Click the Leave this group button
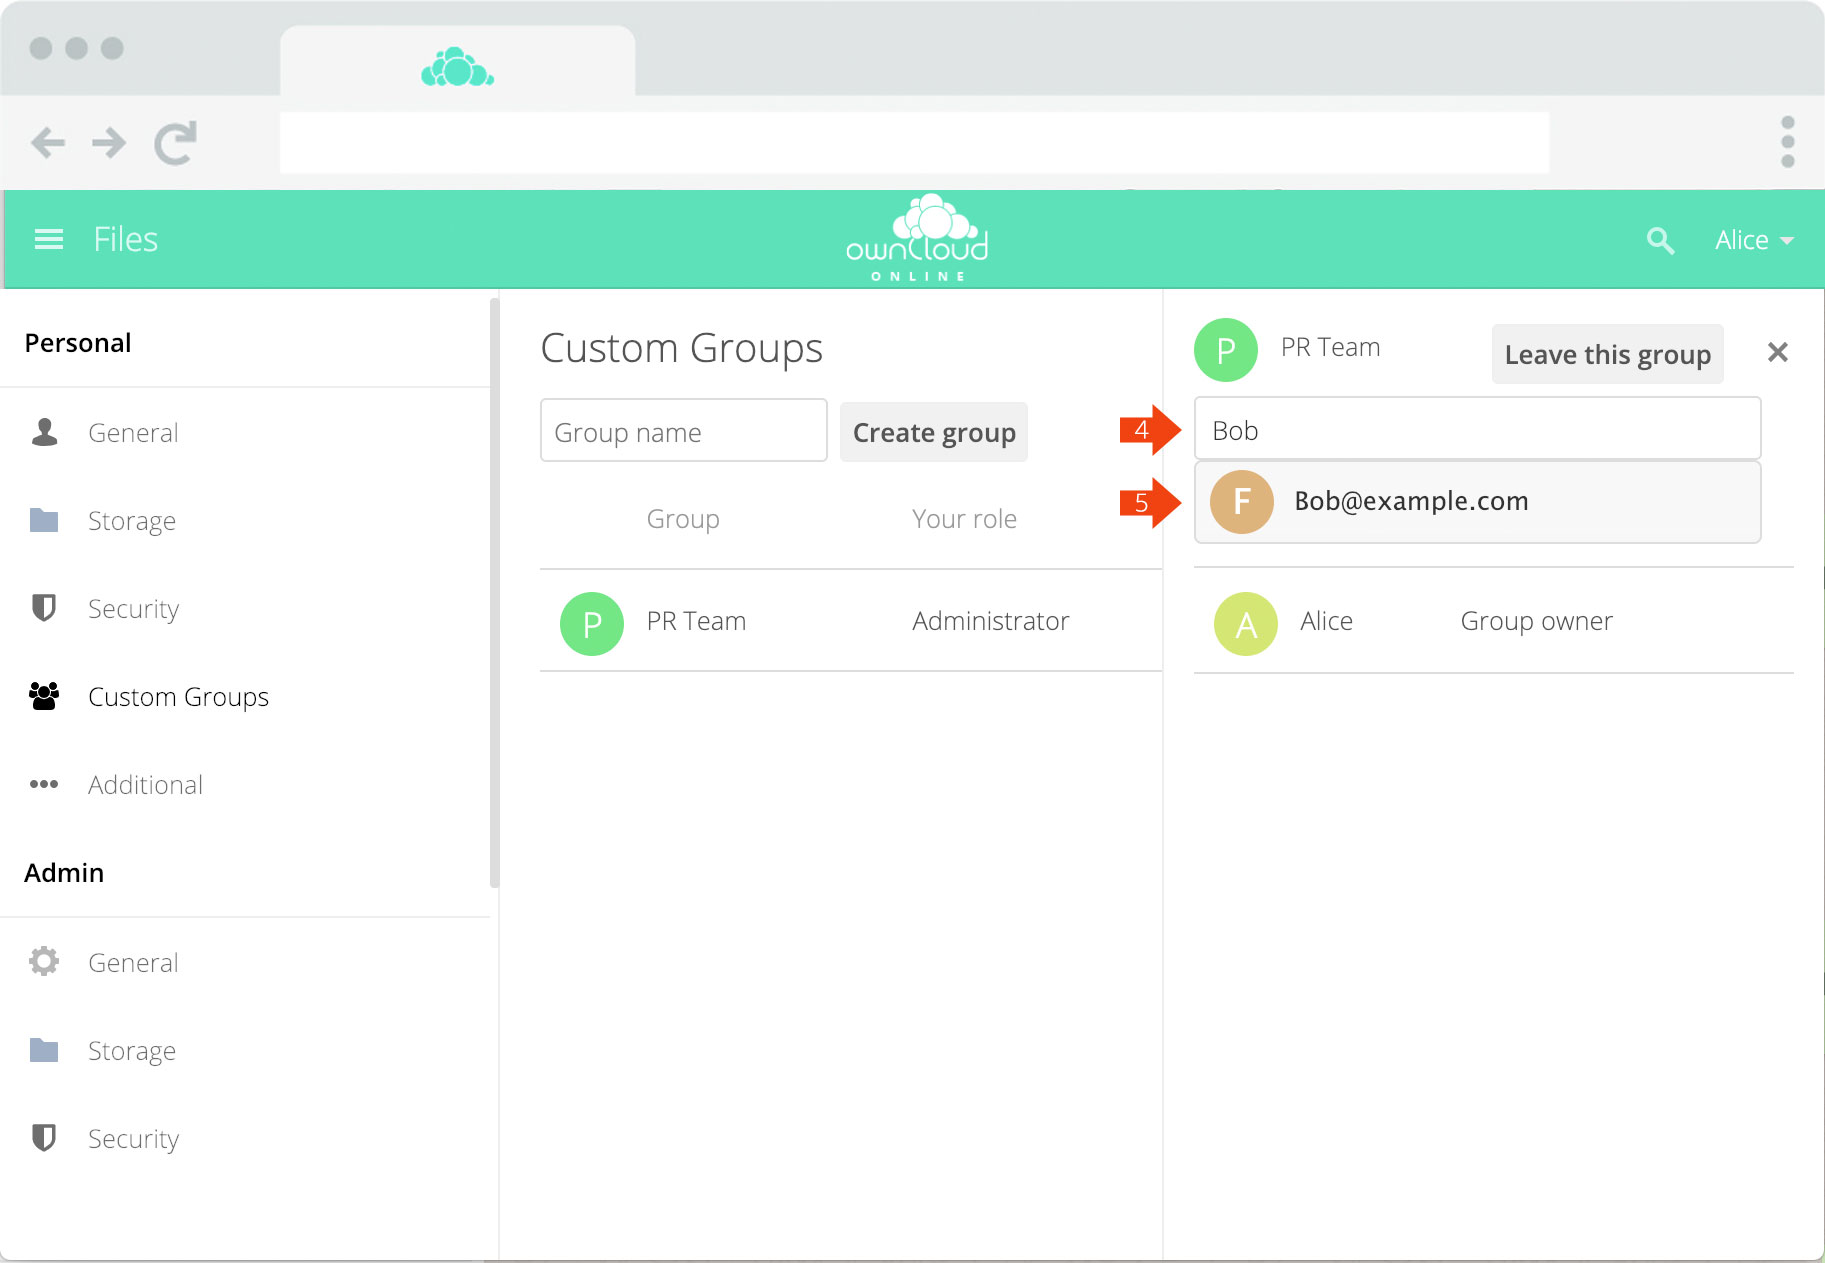Screen dimensions: 1825x1263 click(x=1606, y=354)
